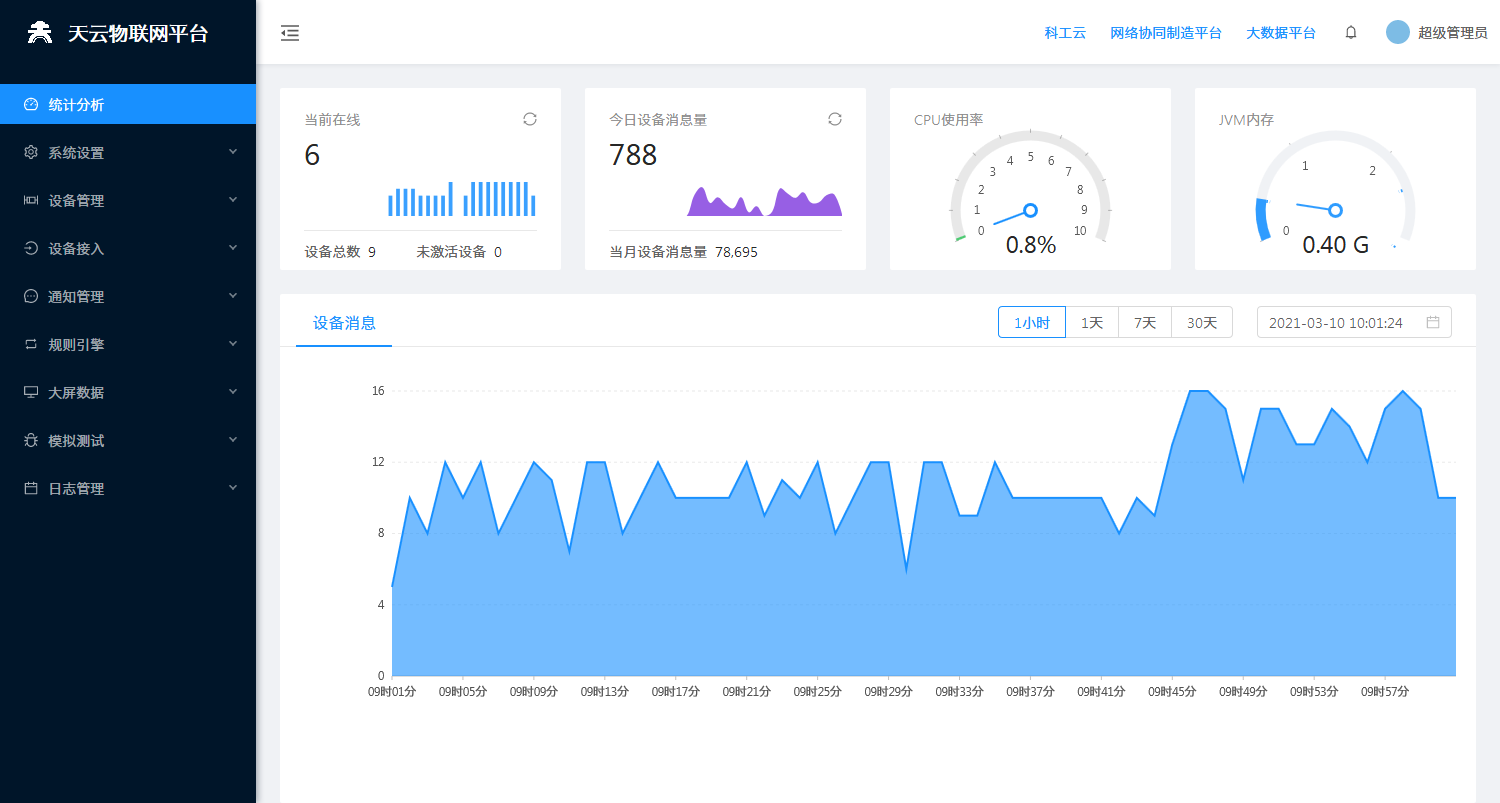Expand the 设备管理 menu chevron

(233, 200)
